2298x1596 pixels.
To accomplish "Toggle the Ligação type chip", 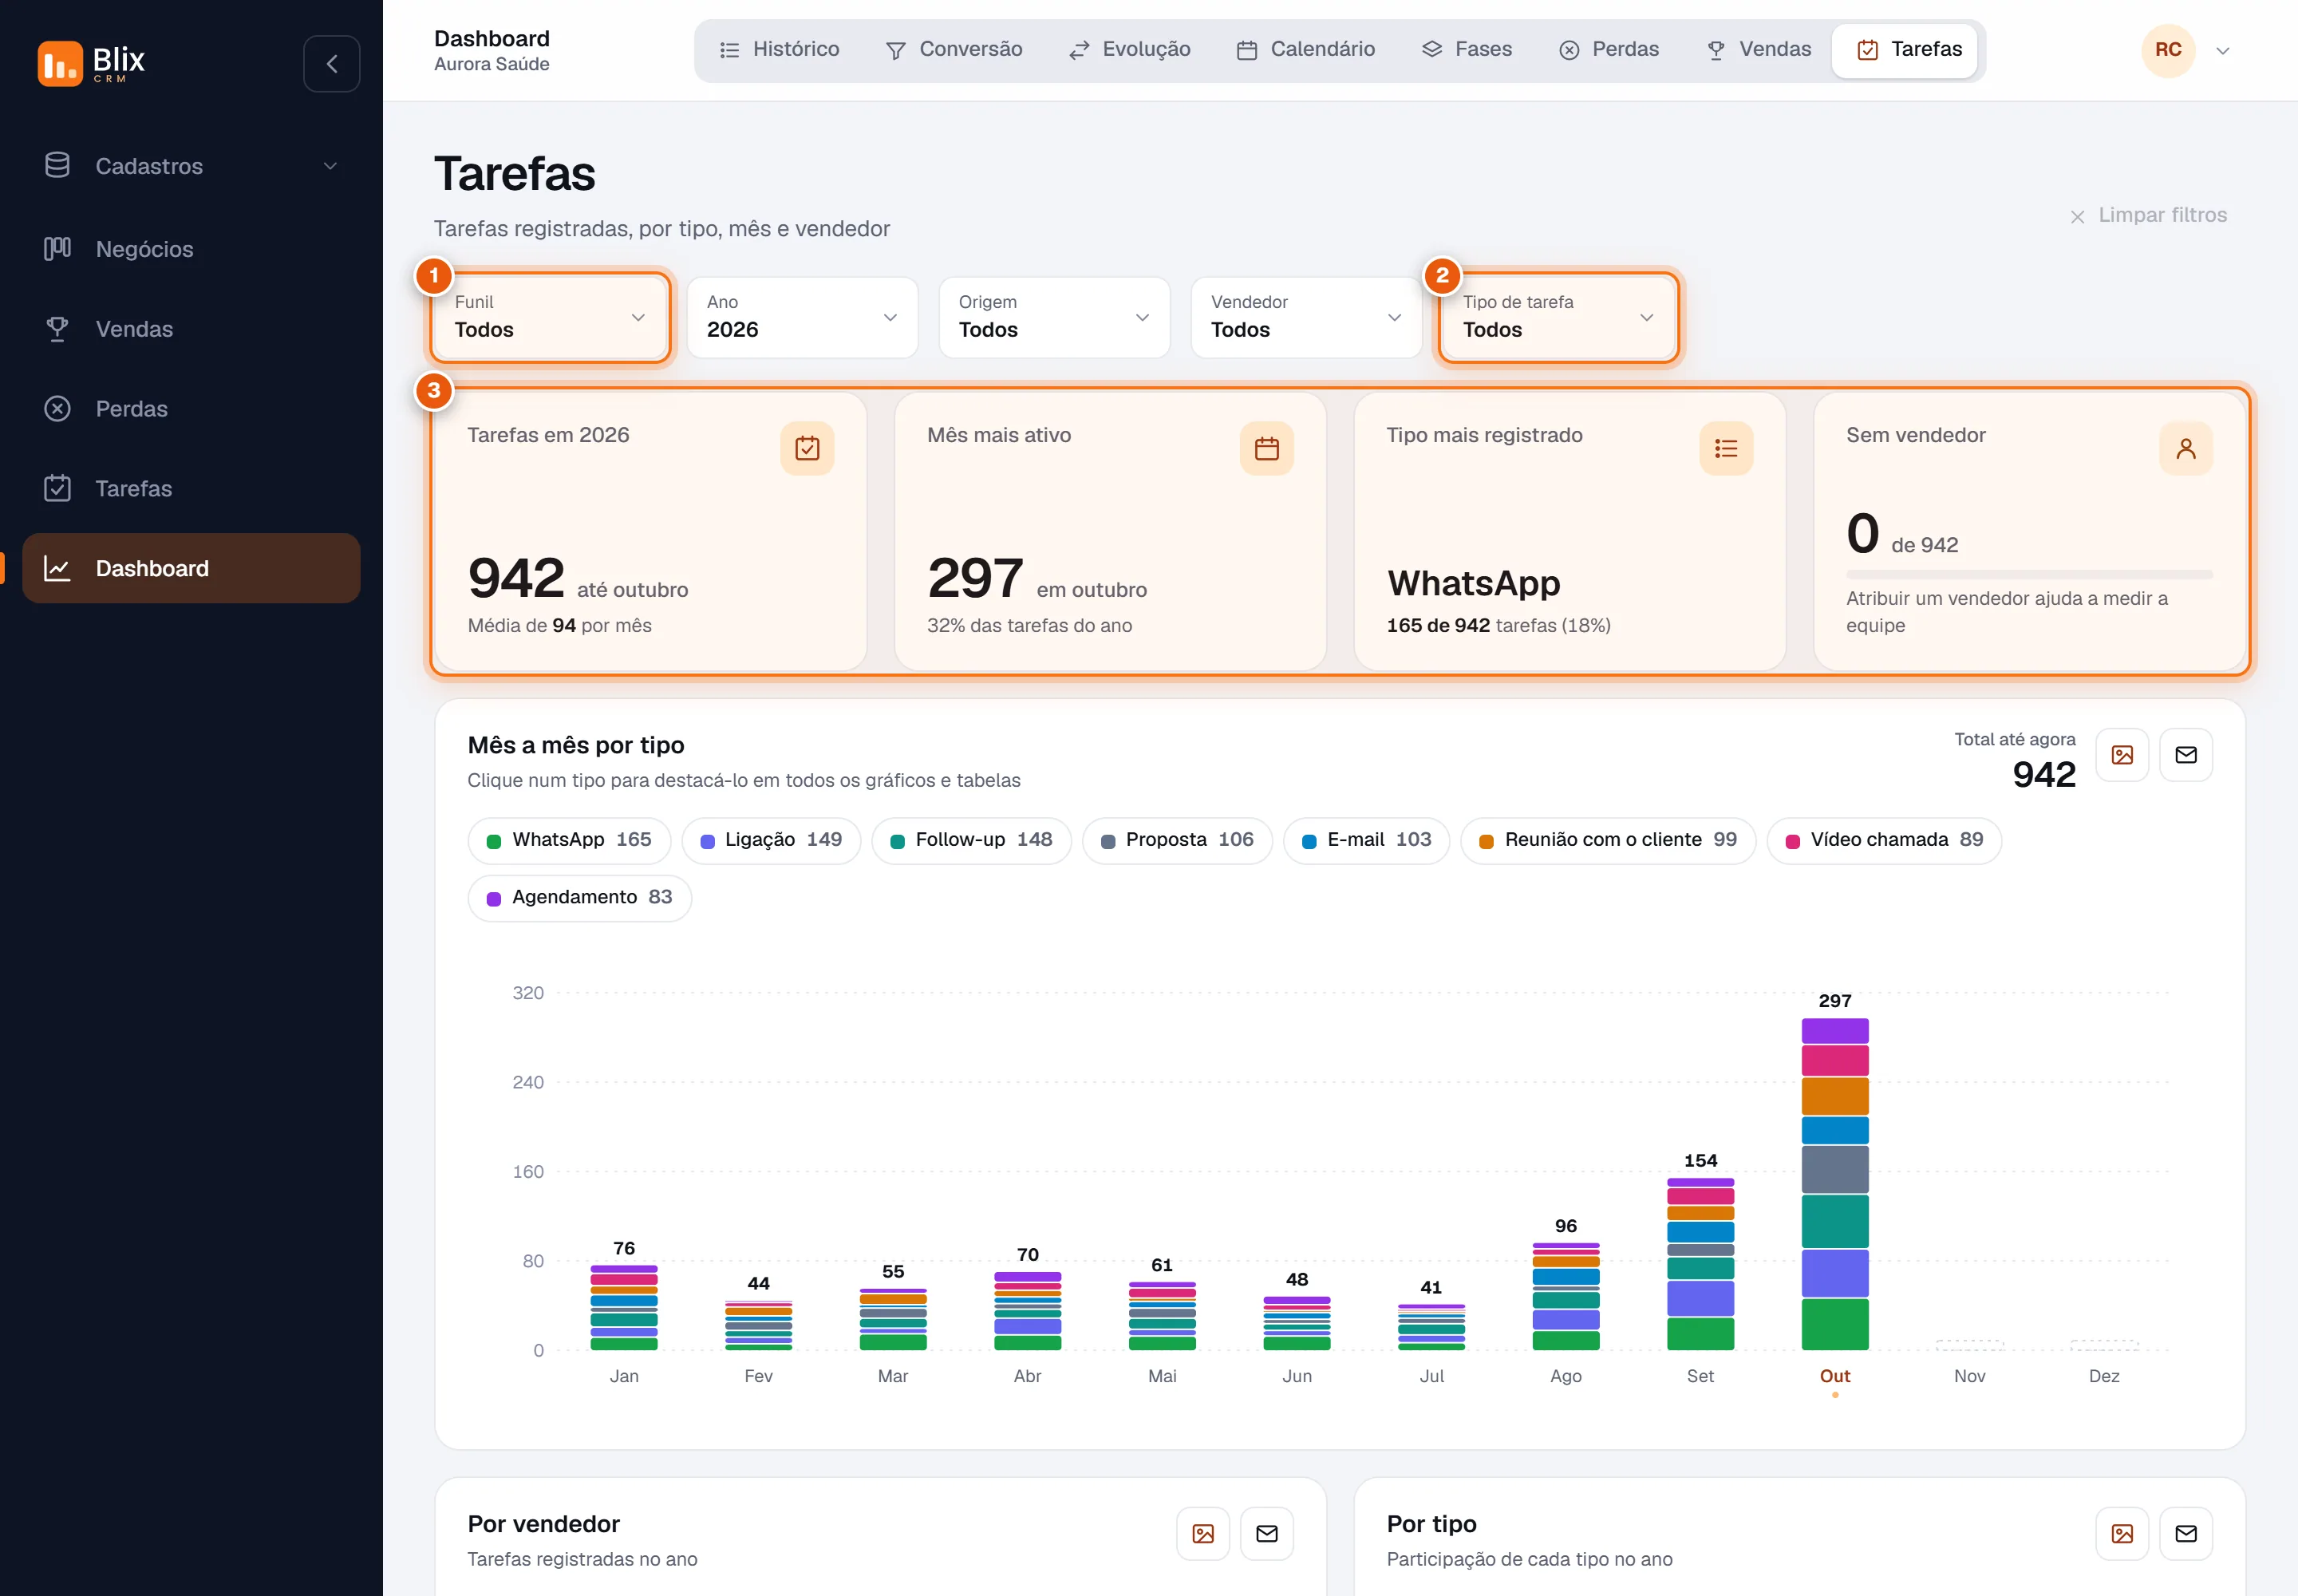I will click(771, 840).
